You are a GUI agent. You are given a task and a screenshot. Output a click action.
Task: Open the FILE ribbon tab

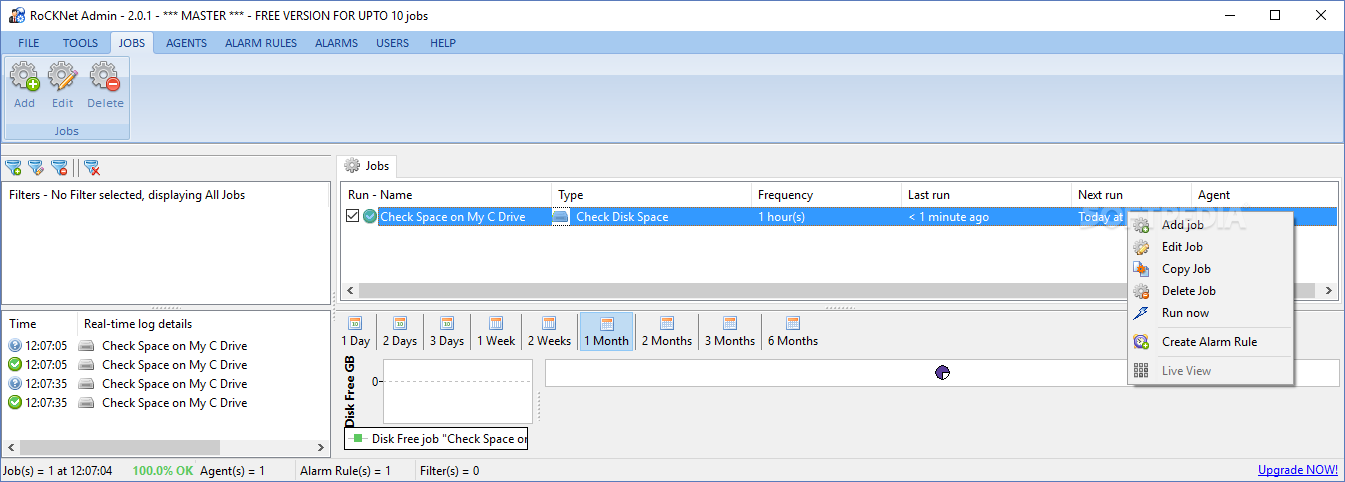[29, 43]
